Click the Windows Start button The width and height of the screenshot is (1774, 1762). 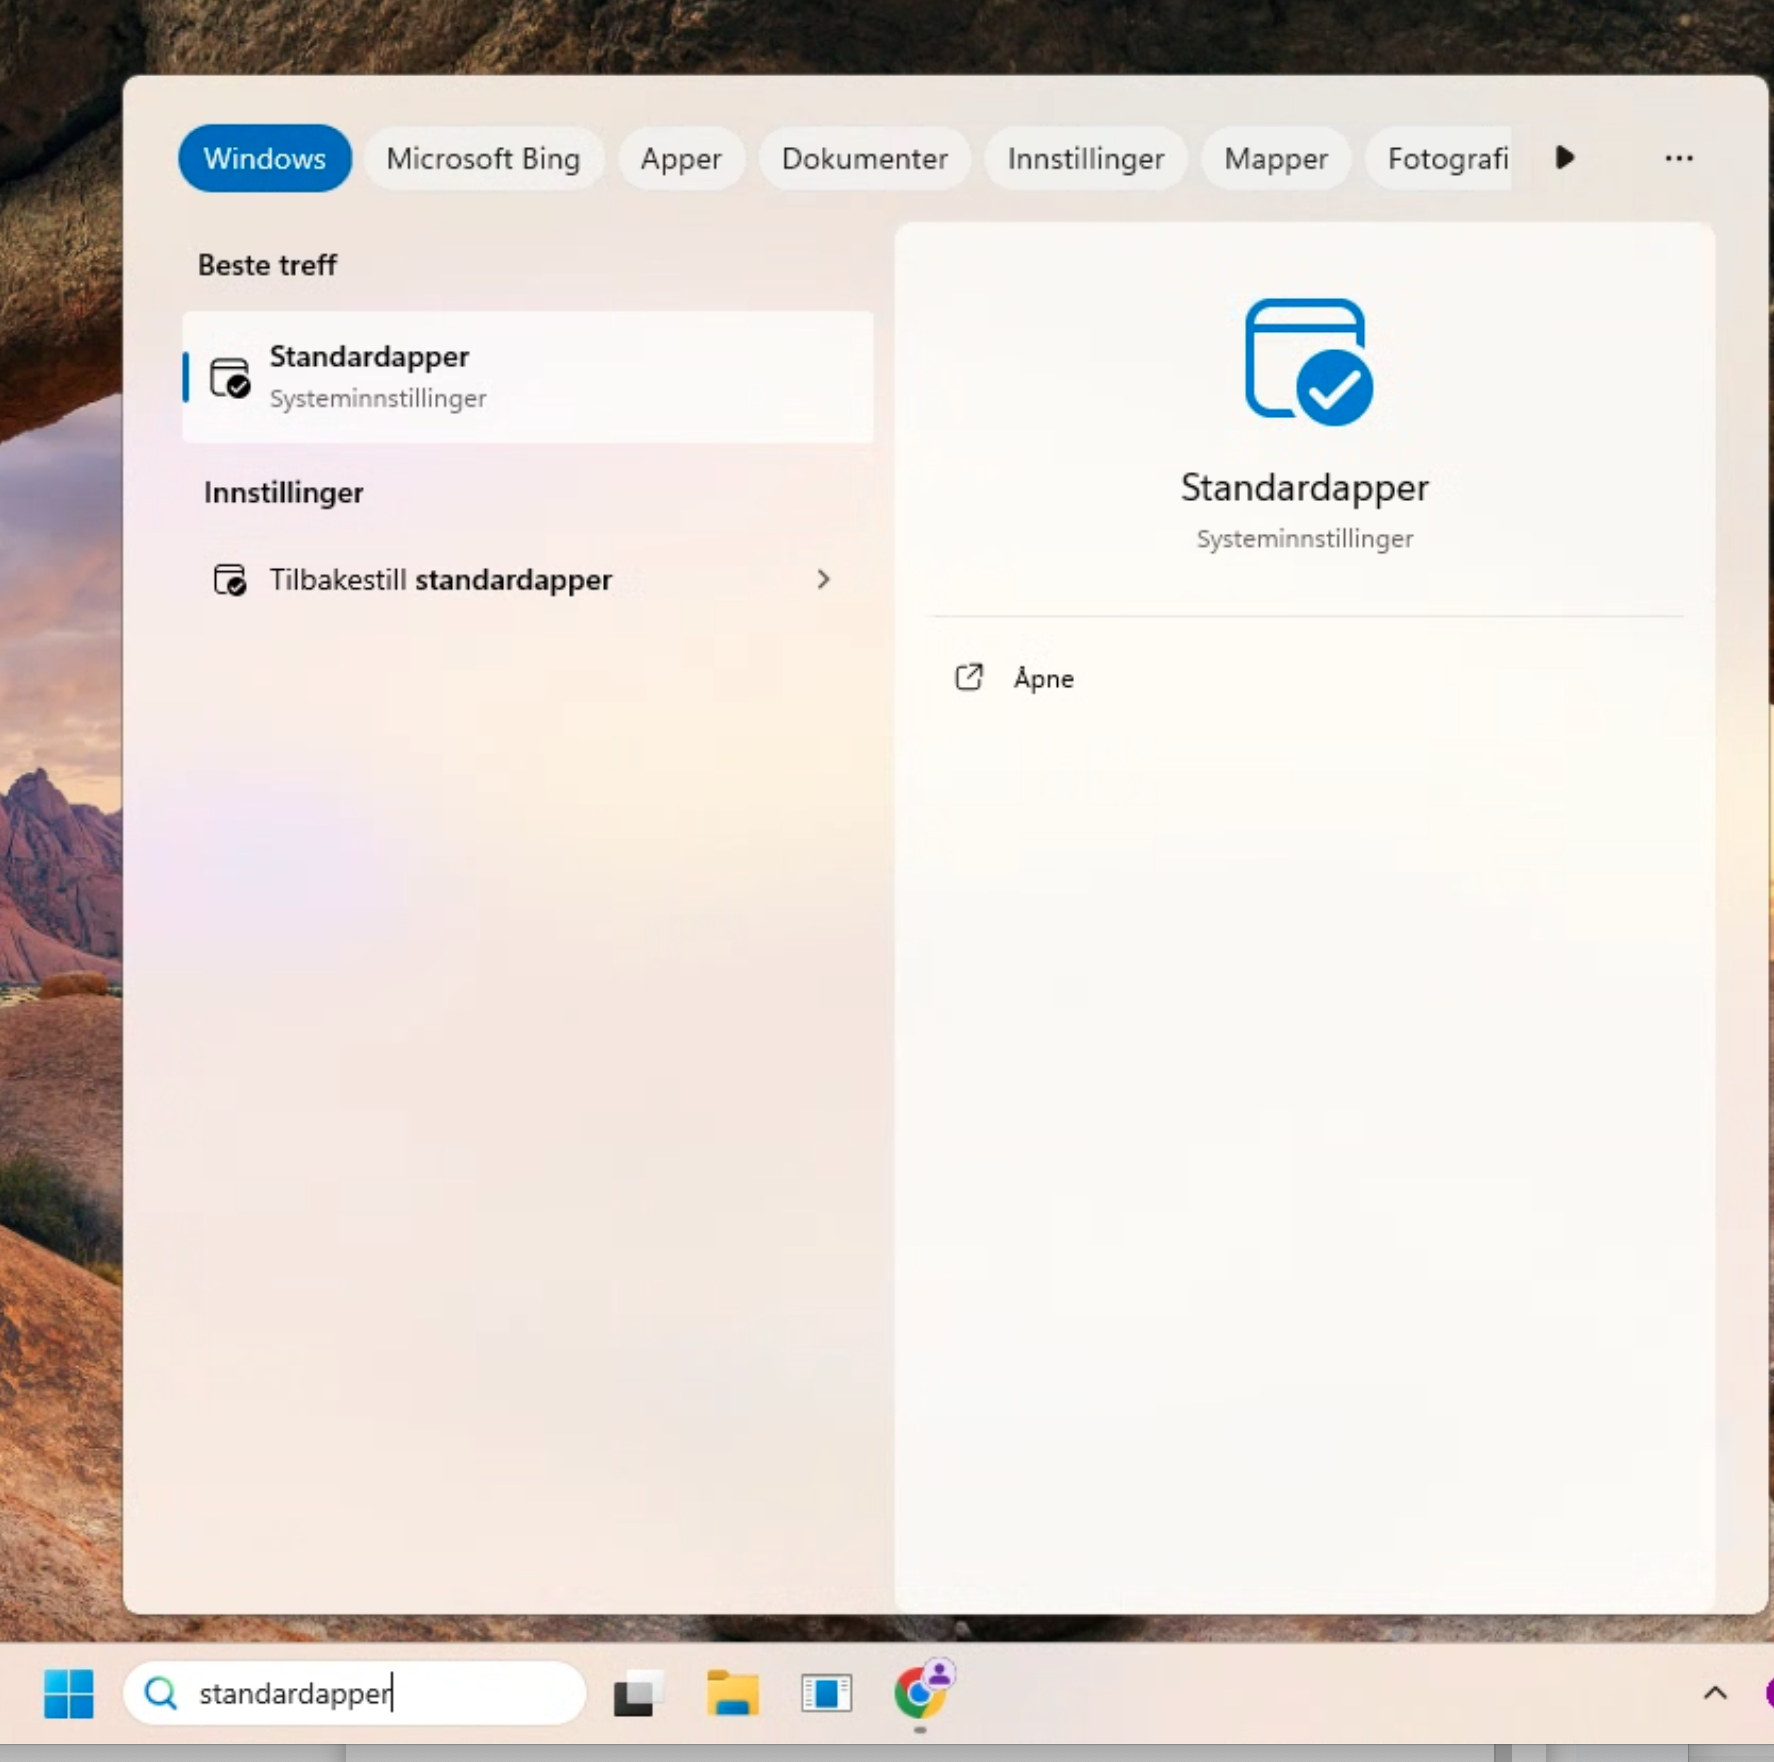click(66, 1694)
